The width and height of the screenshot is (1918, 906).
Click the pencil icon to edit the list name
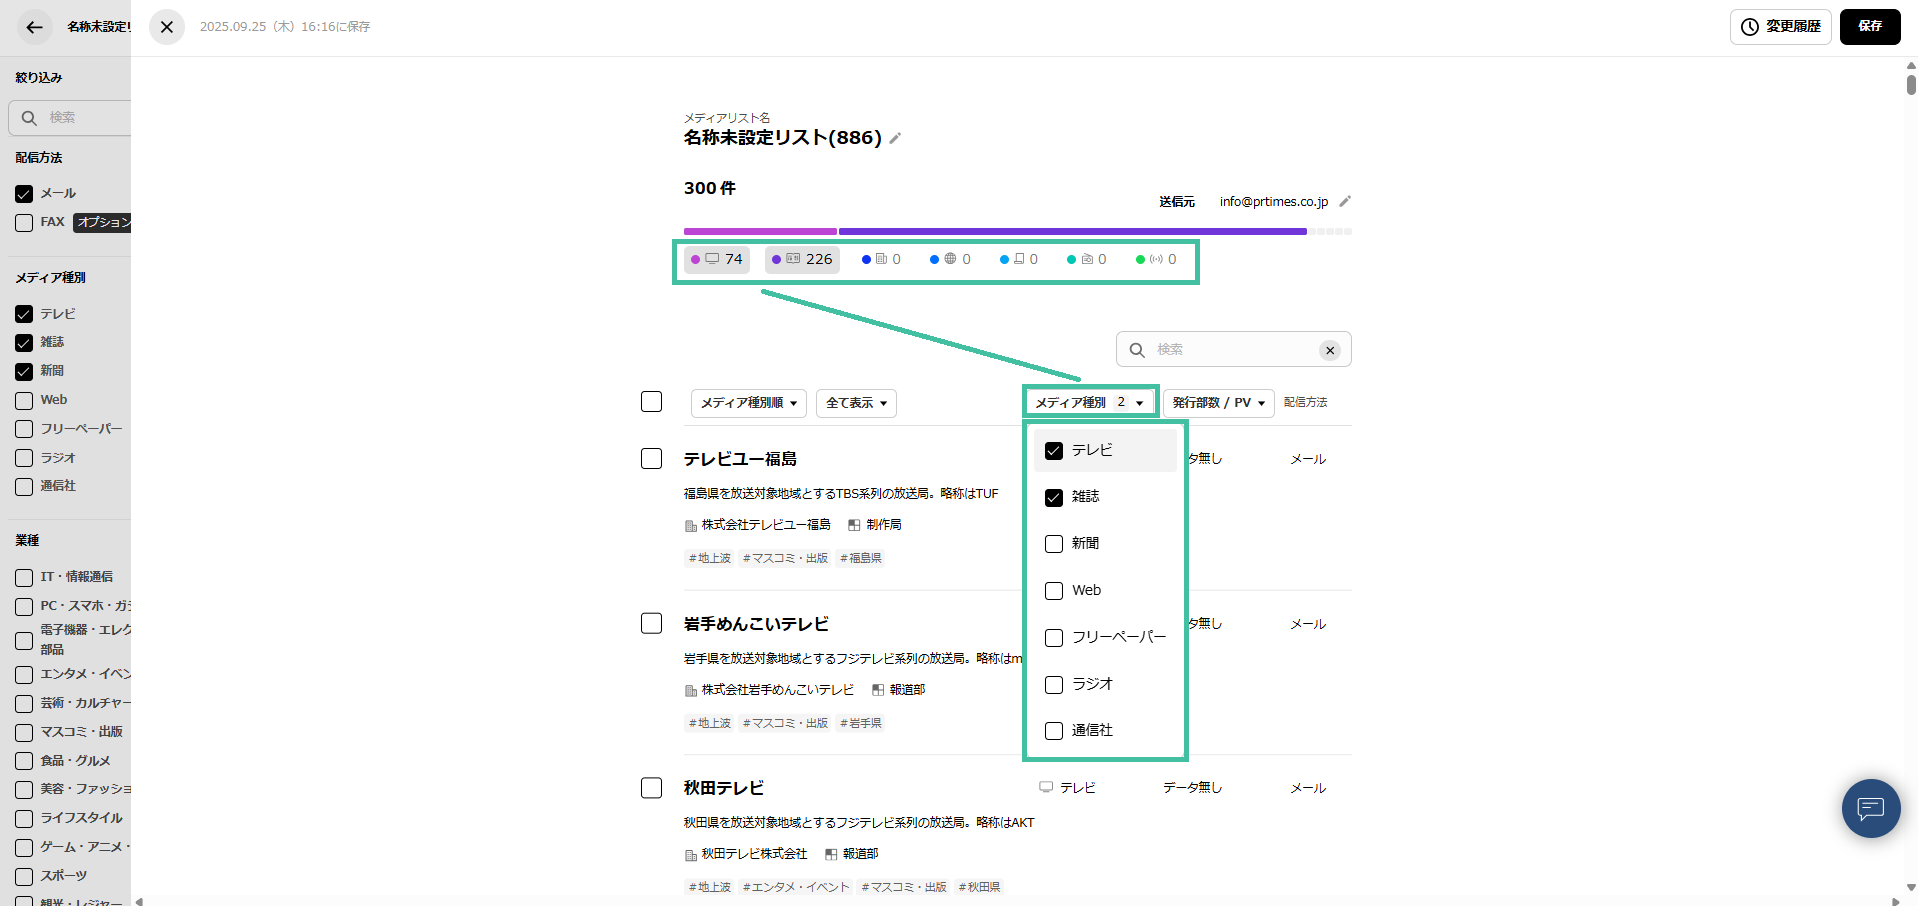pos(895,139)
